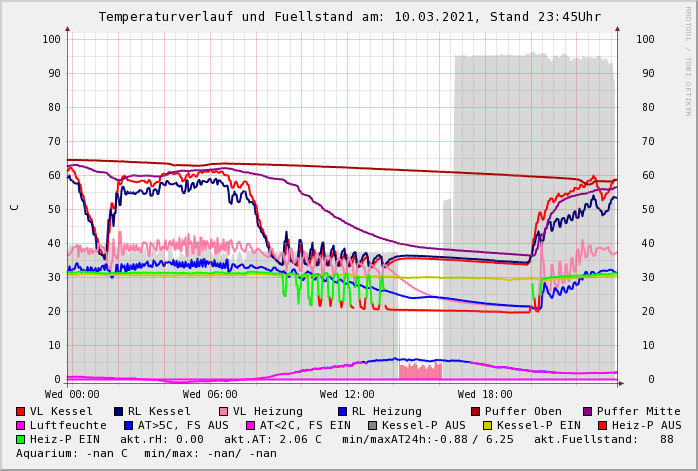Image resolution: width=698 pixels, height=471 pixels.
Task: Click the blue RL Heizung legend swatch
Action: 343,411
